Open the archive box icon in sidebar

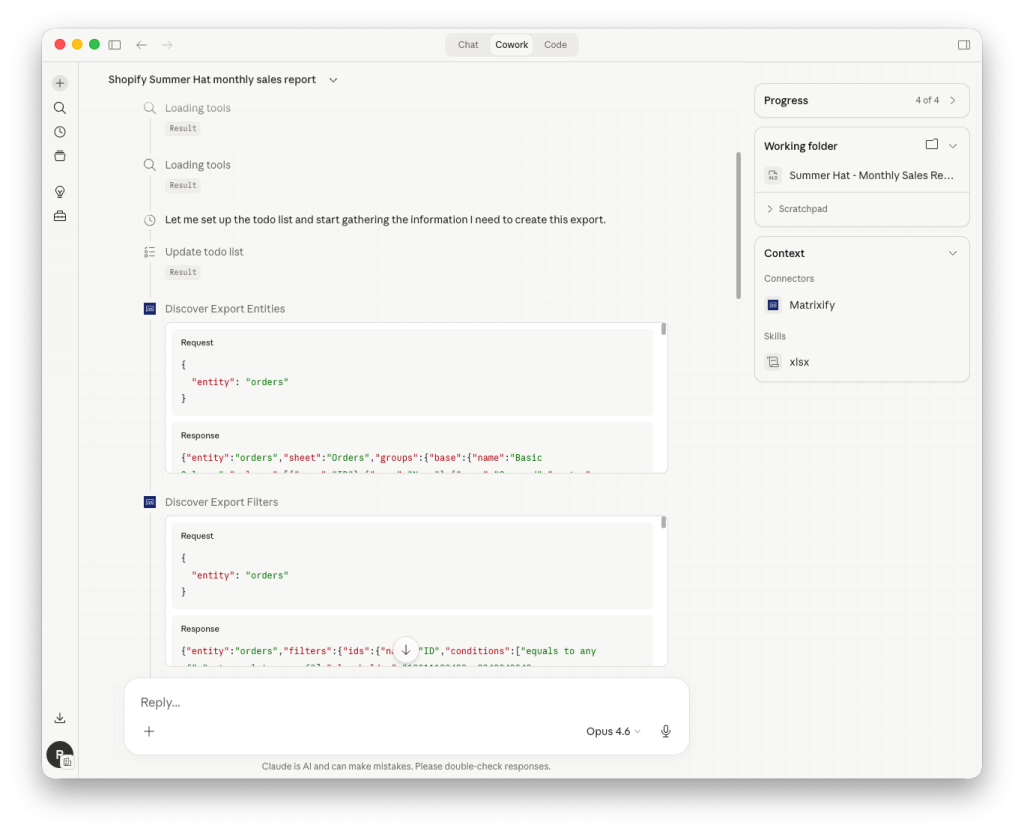tap(59, 155)
